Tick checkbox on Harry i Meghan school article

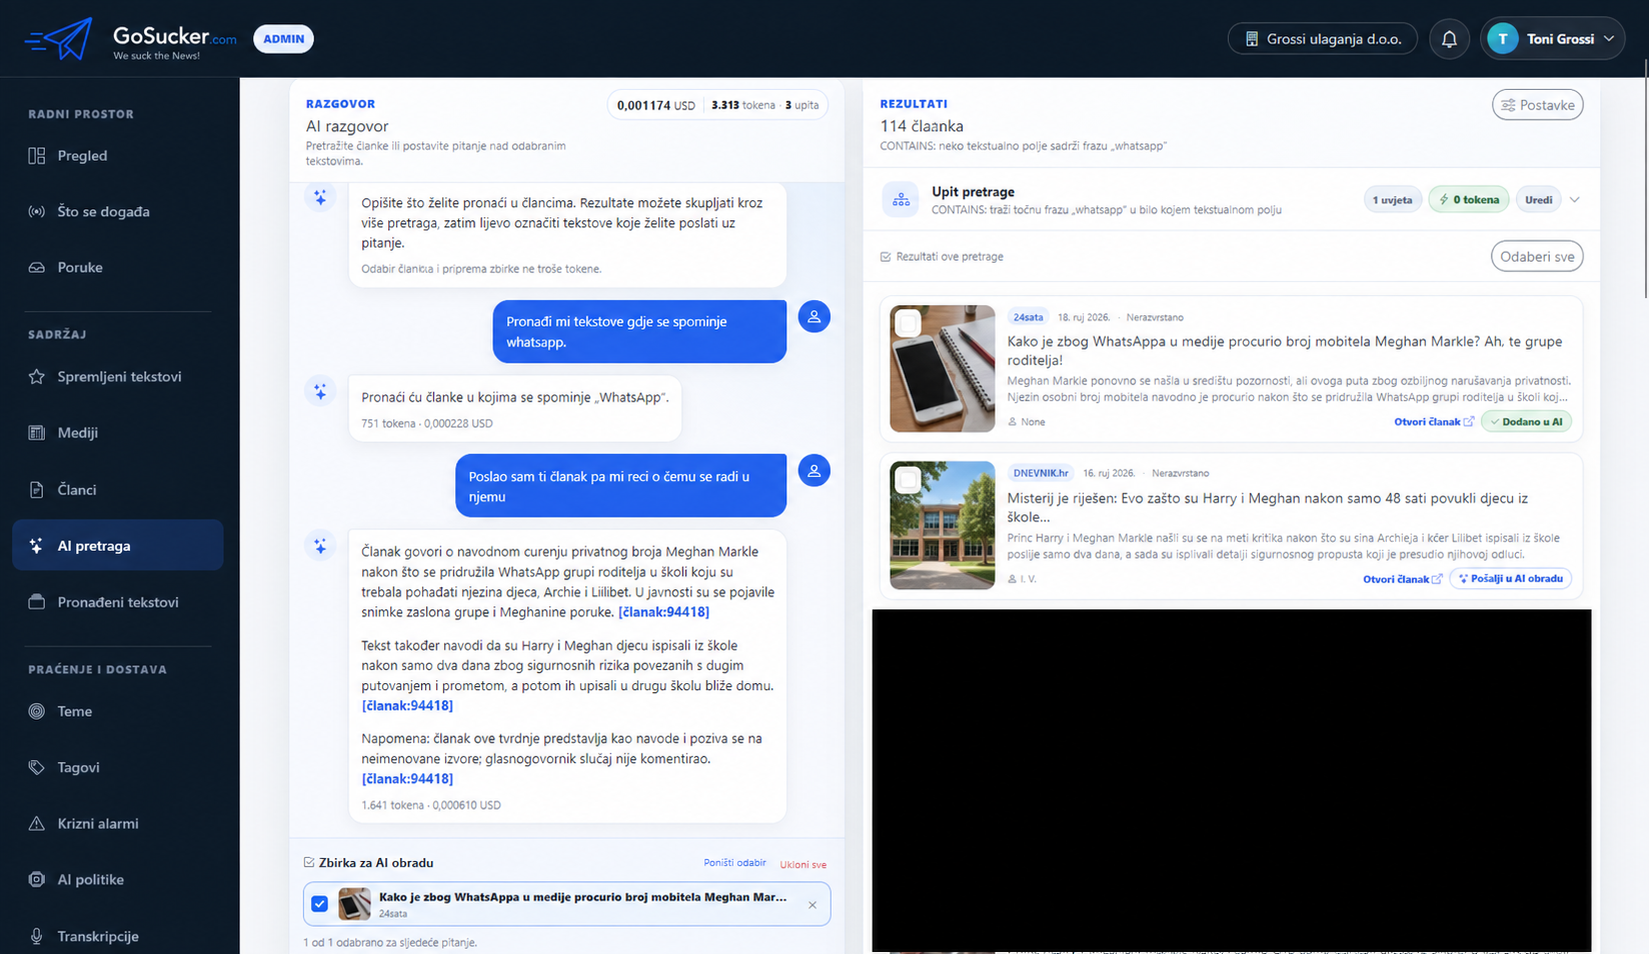pos(908,480)
